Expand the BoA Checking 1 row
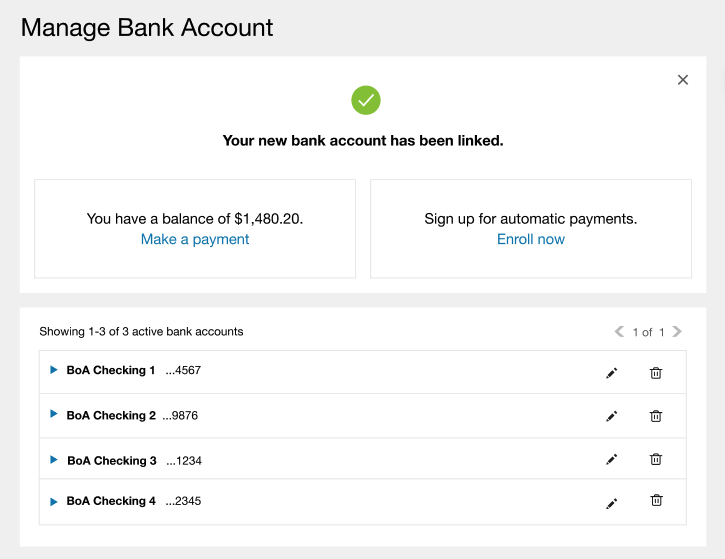The image size is (725, 559). (x=54, y=370)
